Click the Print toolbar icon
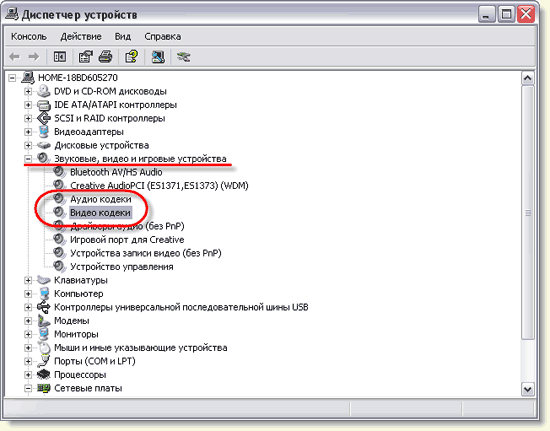Screen dimensions: 550x431 point(106,56)
